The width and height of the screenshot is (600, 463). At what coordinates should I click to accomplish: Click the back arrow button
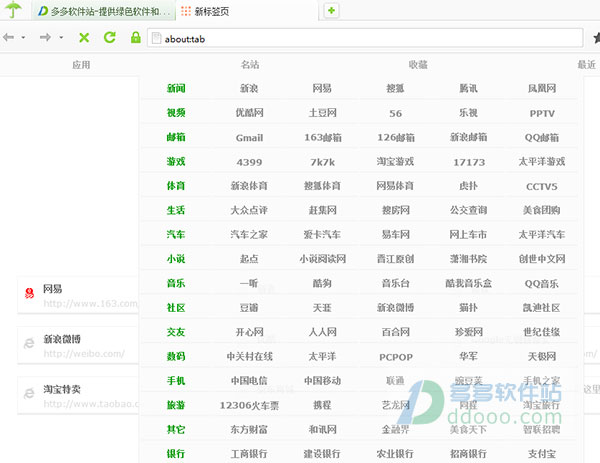8,37
